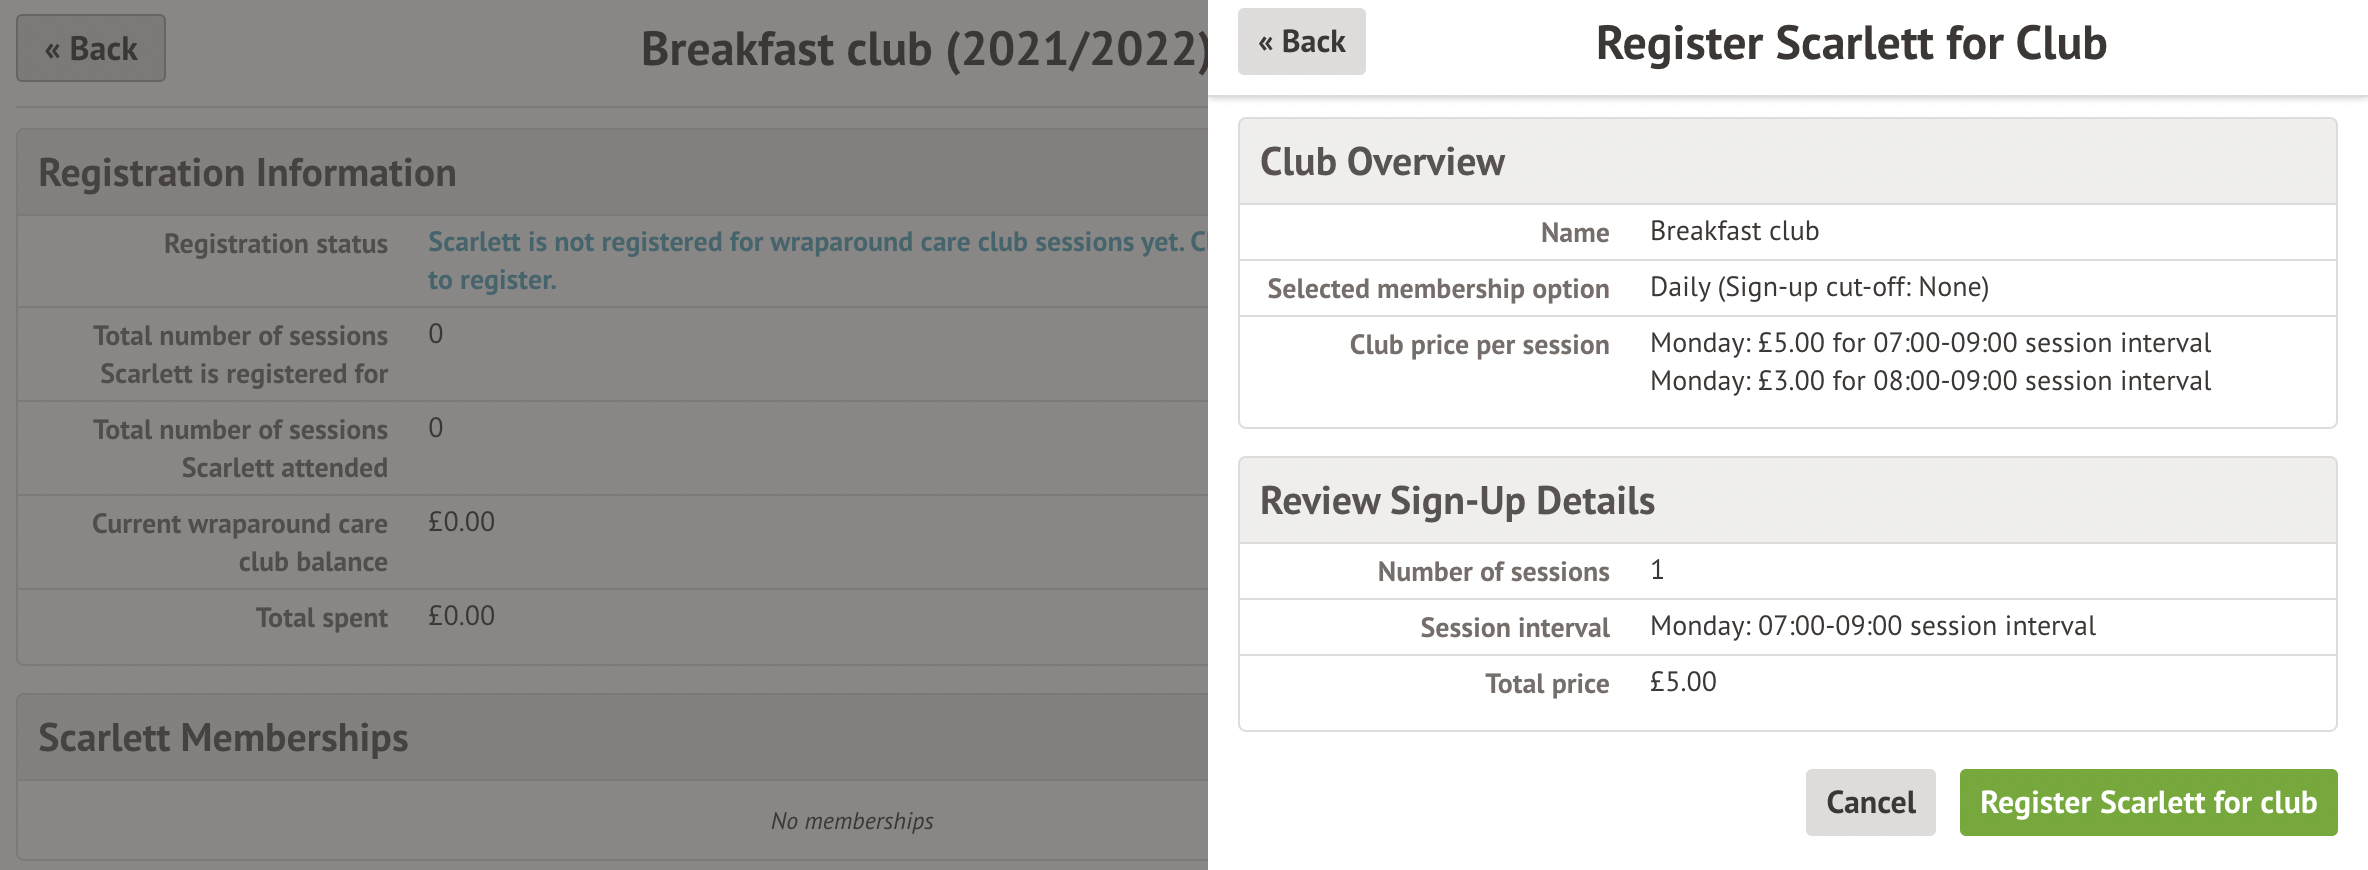Click Back button in the Register panel
The height and width of the screenshot is (870, 2368).
[x=1301, y=42]
